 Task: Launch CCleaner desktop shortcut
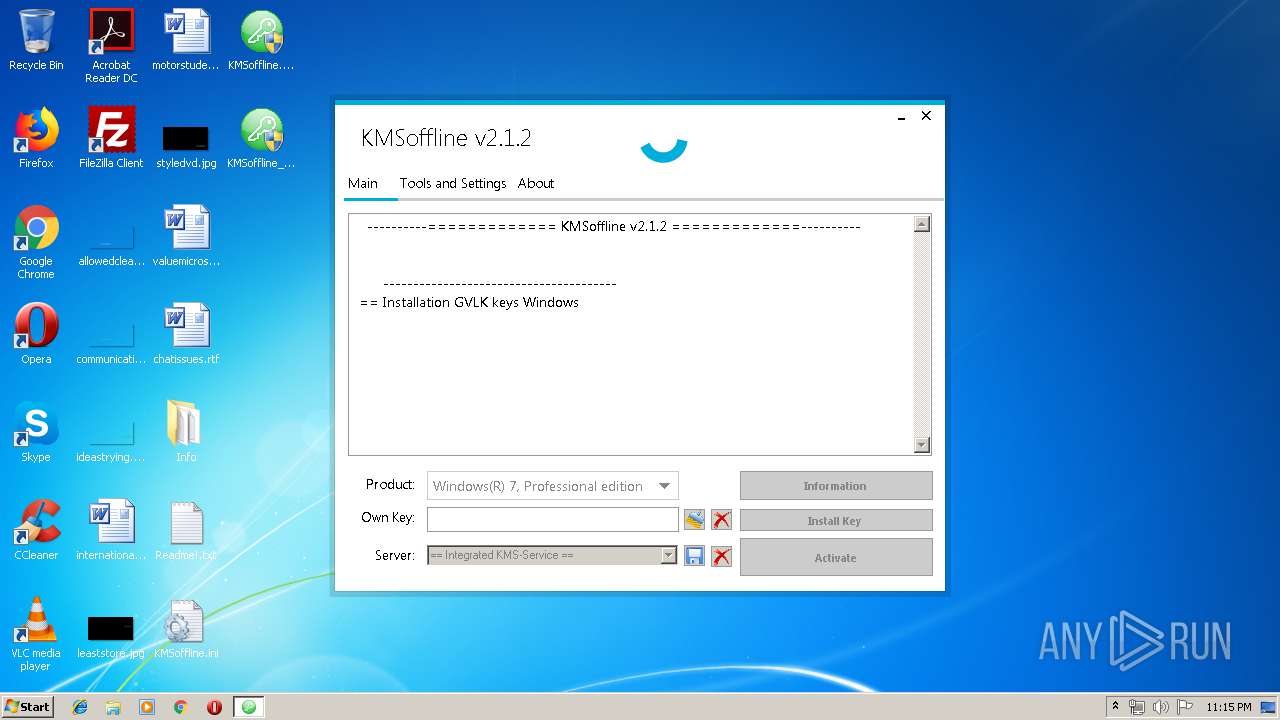click(36, 530)
